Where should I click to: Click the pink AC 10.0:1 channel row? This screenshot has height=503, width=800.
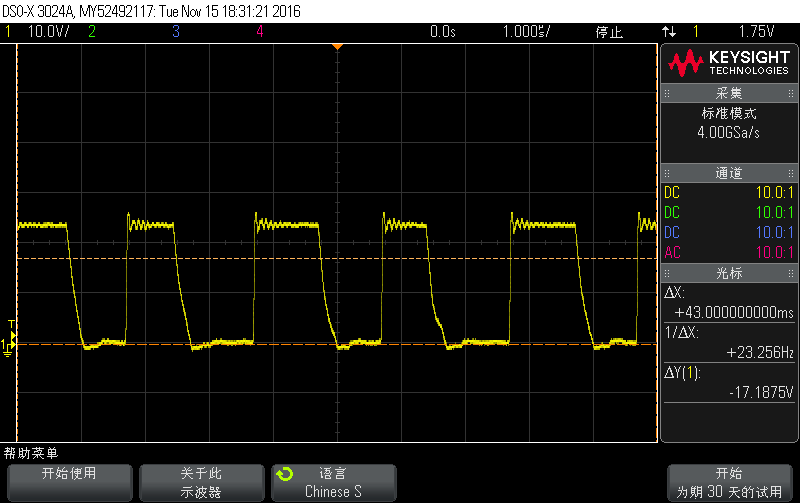729,253
